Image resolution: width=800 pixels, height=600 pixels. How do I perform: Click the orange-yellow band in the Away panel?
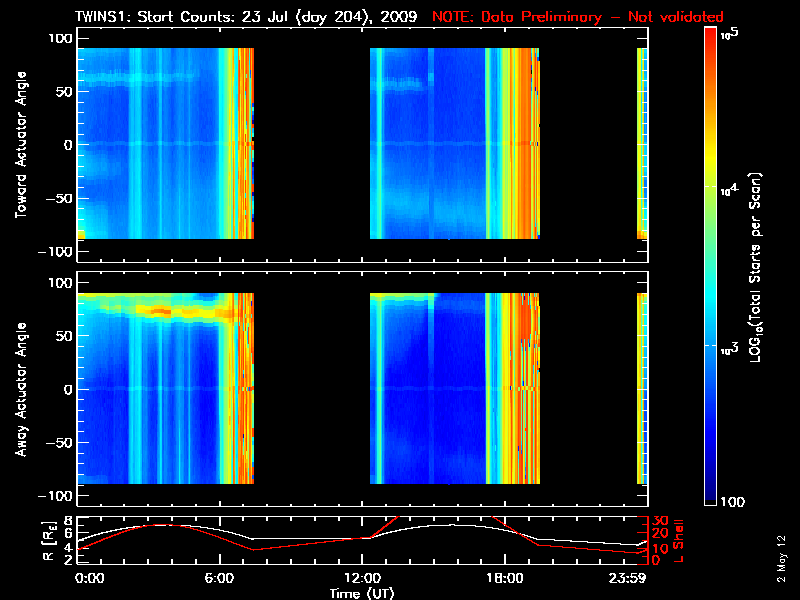[158, 310]
